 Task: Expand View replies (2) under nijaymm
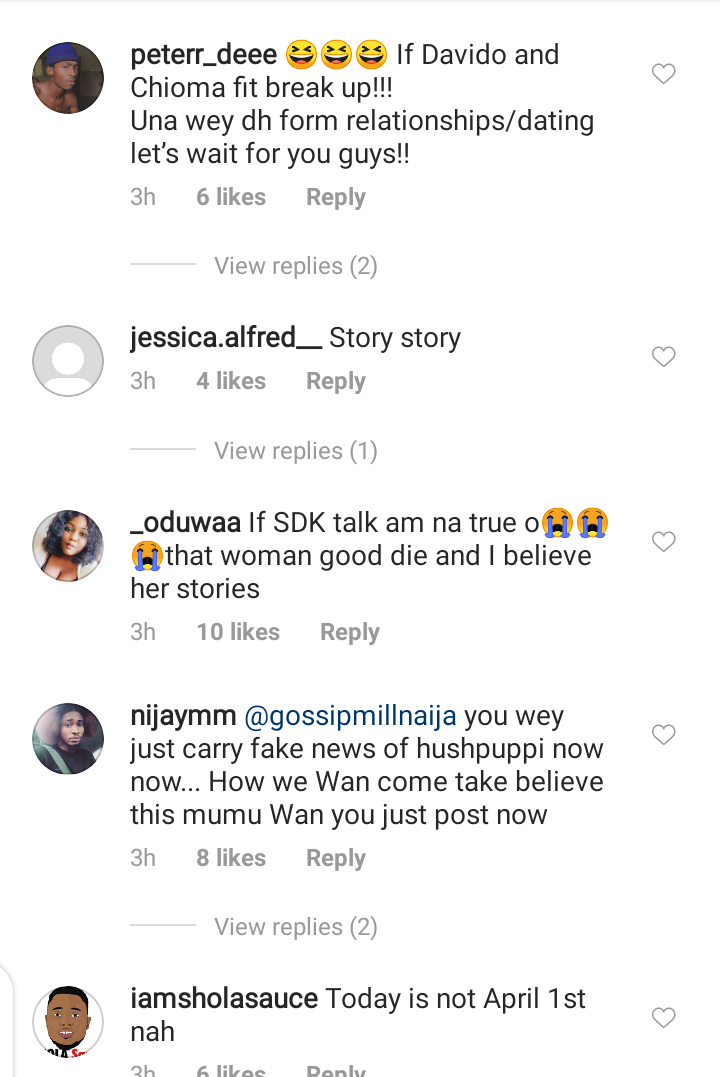pos(295,927)
